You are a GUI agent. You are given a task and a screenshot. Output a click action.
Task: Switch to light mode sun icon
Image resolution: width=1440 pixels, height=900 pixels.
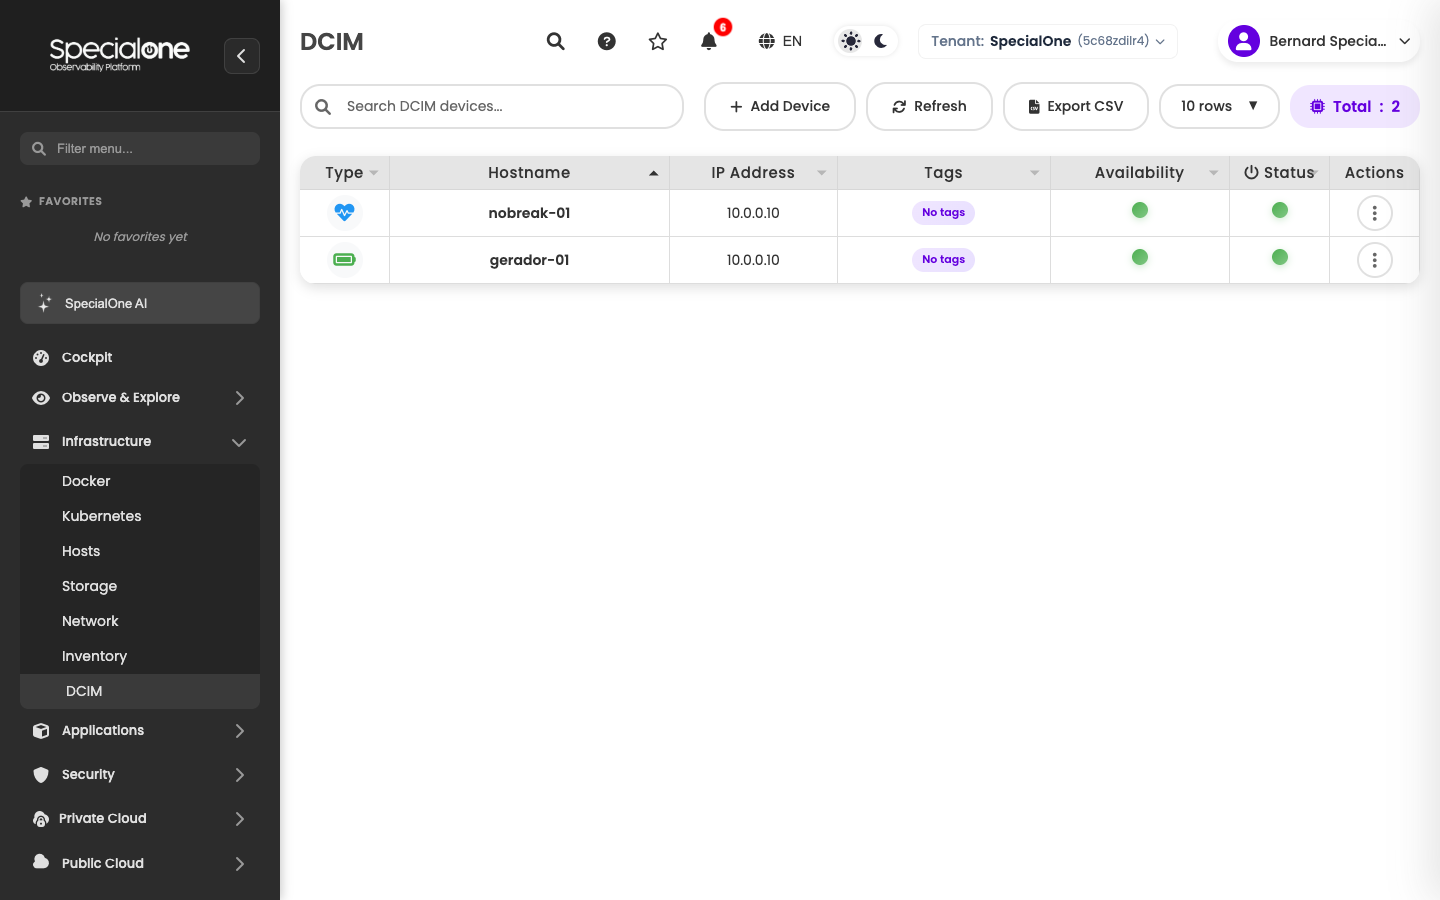[x=851, y=41]
